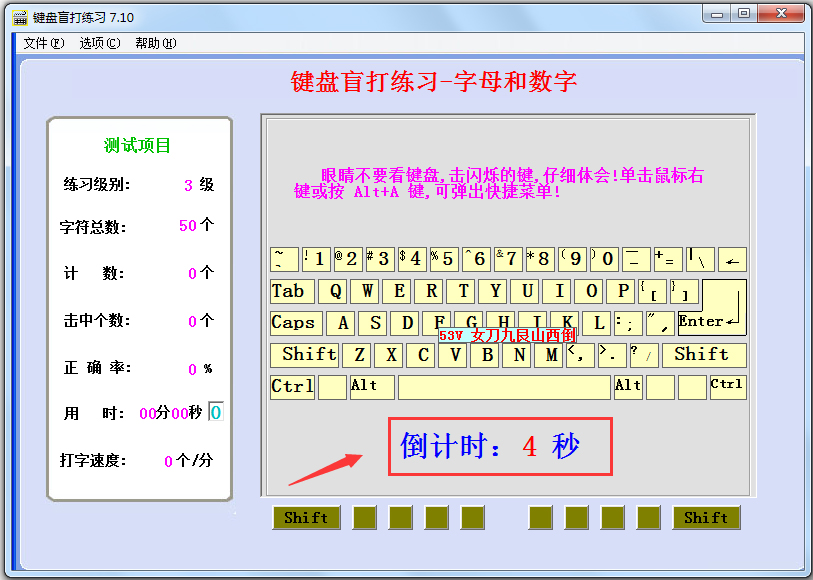Click the application icon in title bar

click(x=19, y=17)
